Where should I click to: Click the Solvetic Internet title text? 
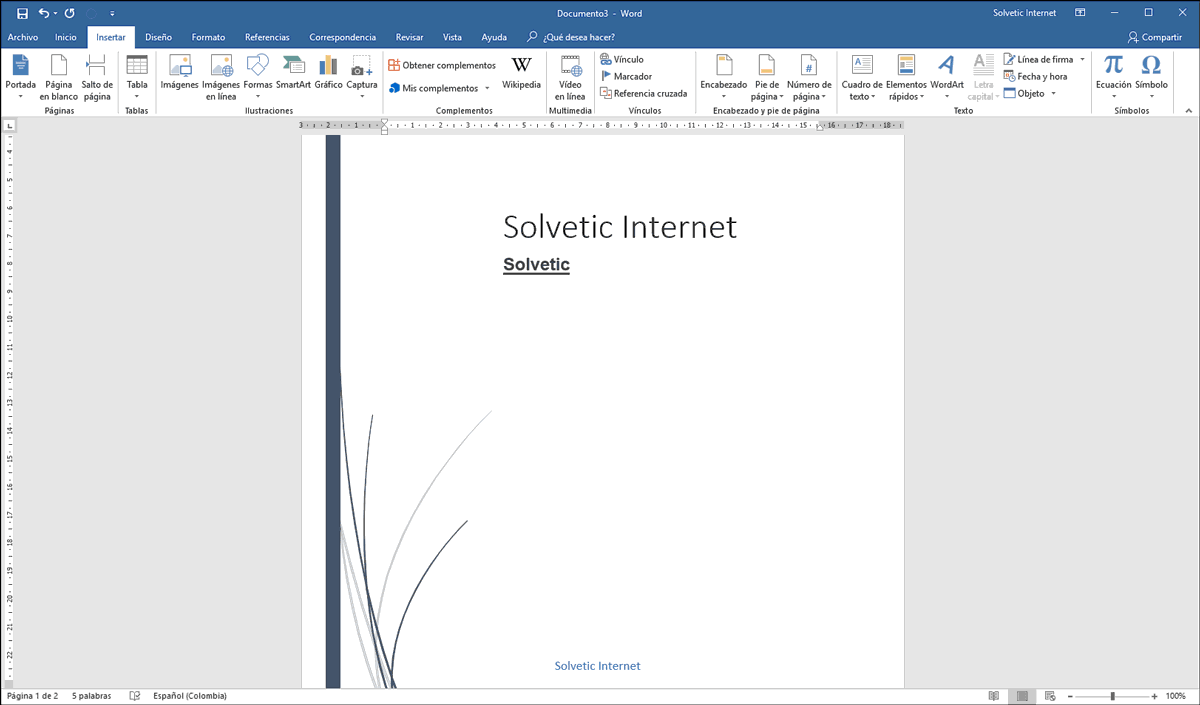620,227
